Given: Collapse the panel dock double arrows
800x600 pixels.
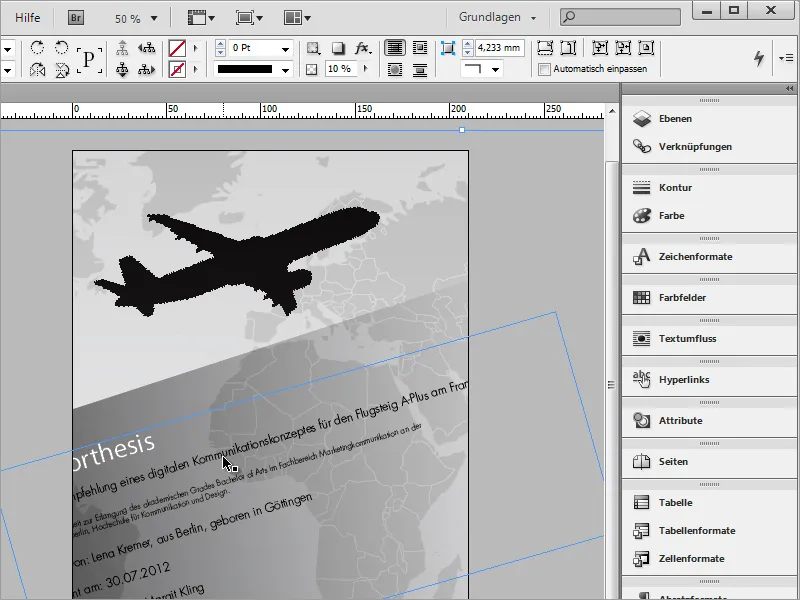Looking at the screenshot, I should coord(789,88).
